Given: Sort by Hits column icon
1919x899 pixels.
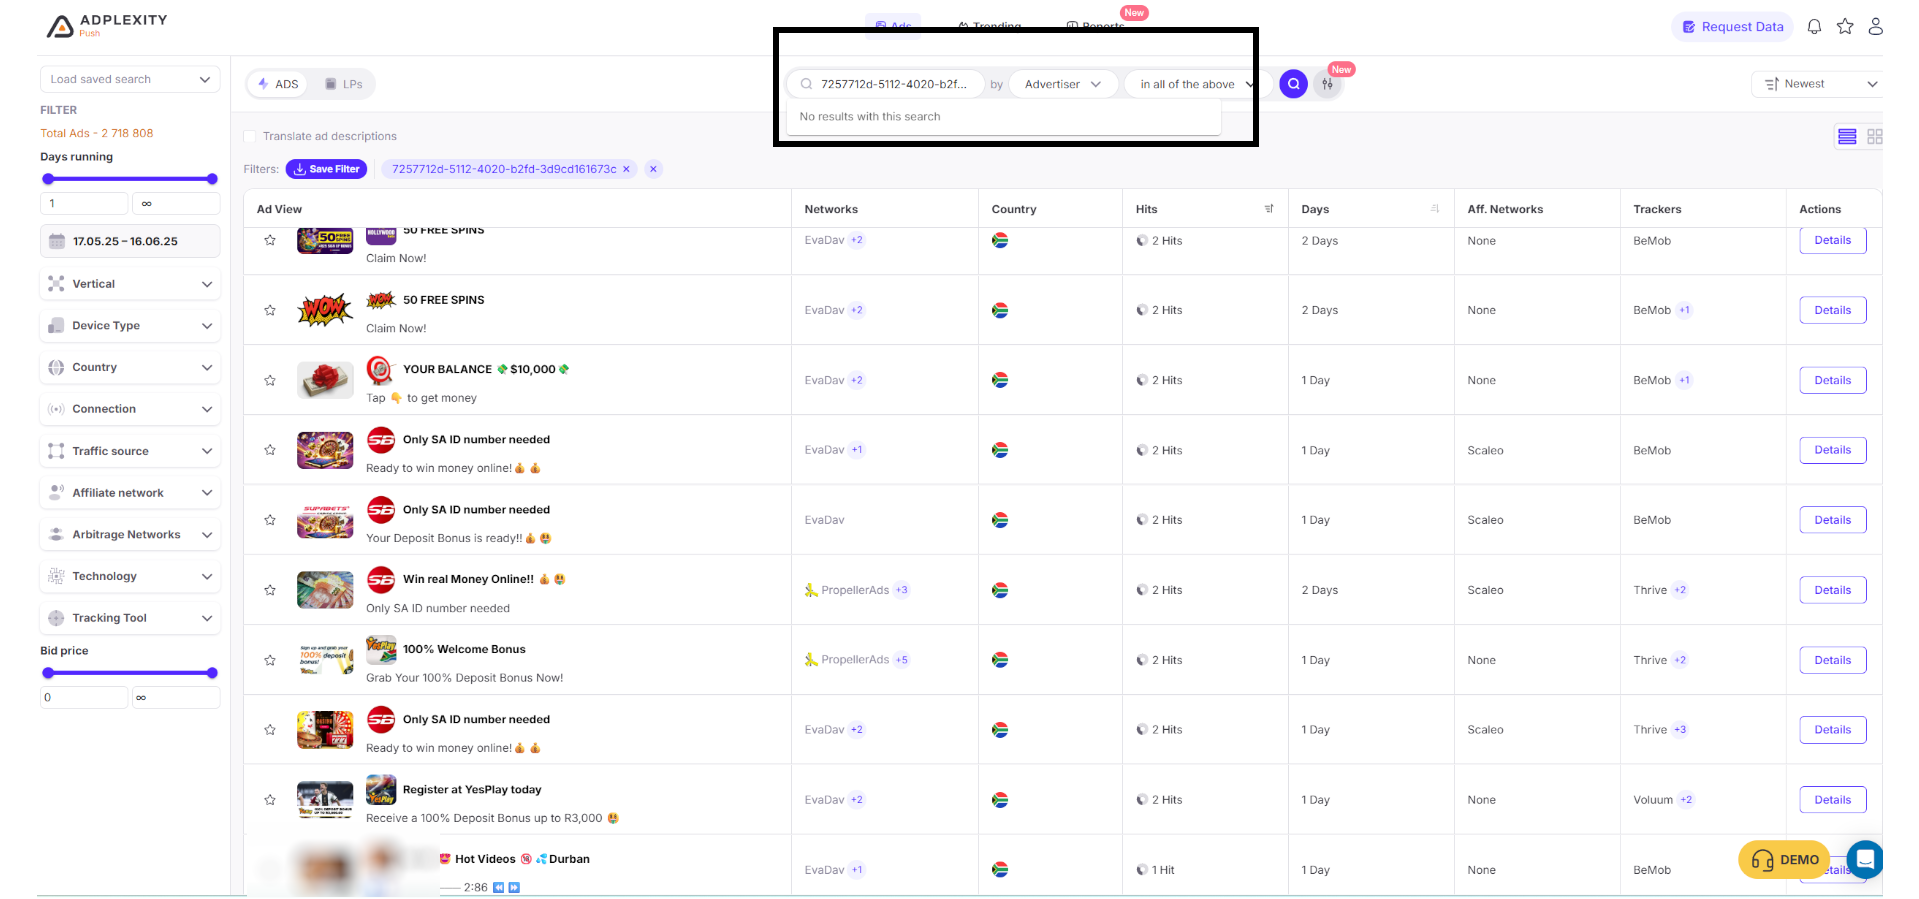Looking at the screenshot, I should 1269,209.
